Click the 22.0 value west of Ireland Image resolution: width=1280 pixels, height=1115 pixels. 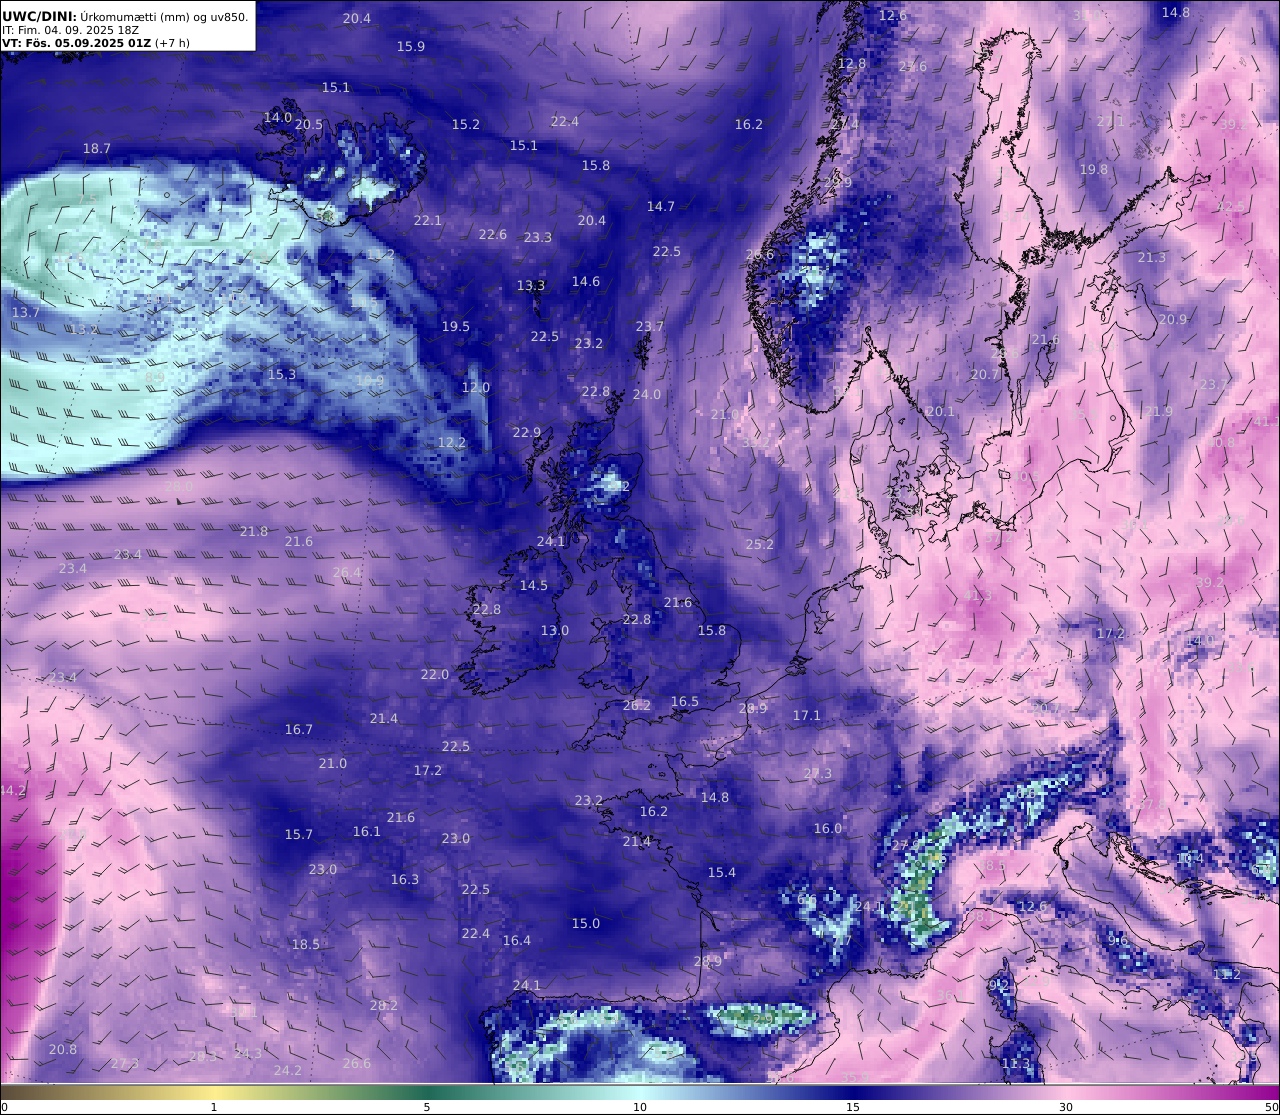pyautogui.click(x=435, y=675)
